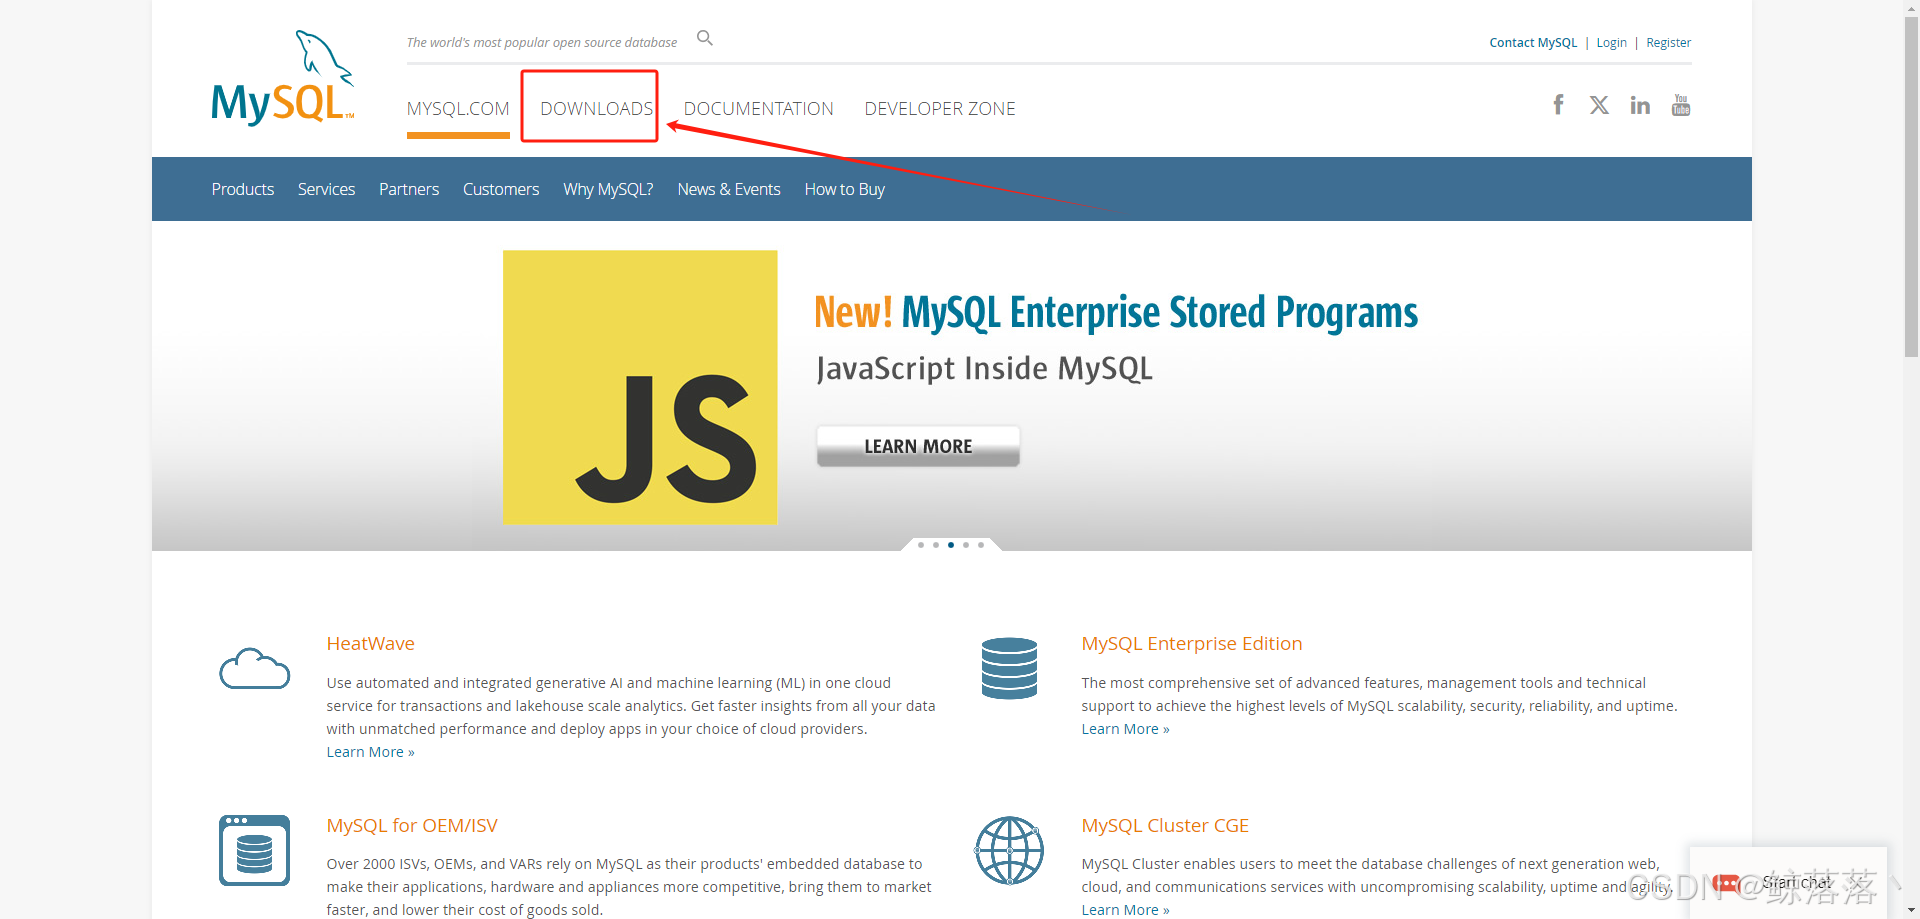1920x919 pixels.
Task: Click the MySQL for OEM/ISV database icon
Action: pyautogui.click(x=254, y=850)
